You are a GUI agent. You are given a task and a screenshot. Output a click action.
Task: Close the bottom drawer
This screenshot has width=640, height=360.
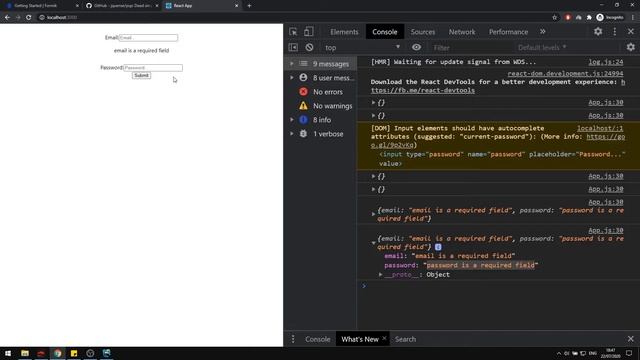[x=631, y=339]
